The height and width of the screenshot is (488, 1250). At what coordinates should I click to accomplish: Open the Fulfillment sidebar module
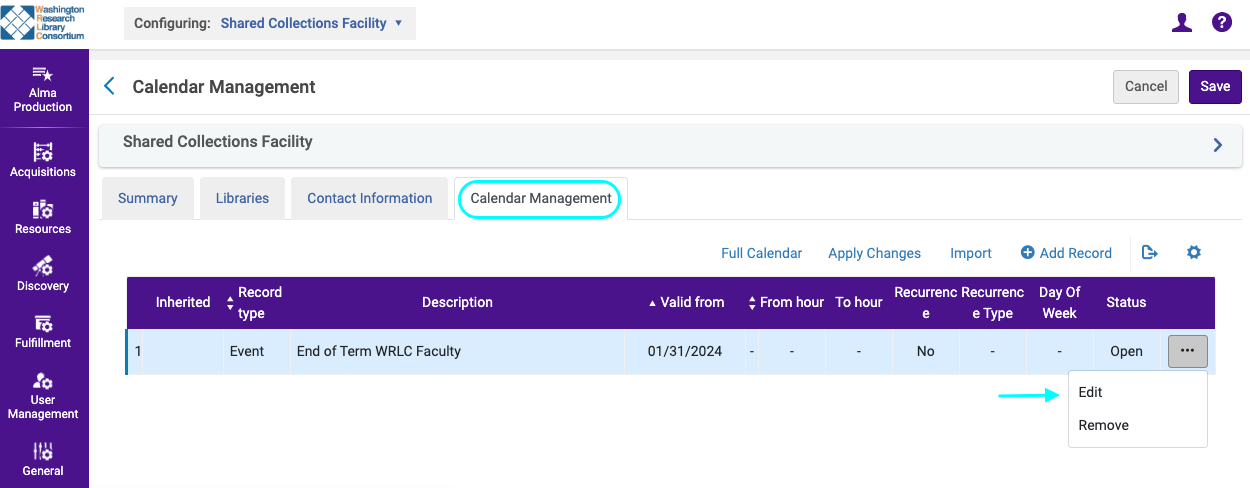[43, 330]
